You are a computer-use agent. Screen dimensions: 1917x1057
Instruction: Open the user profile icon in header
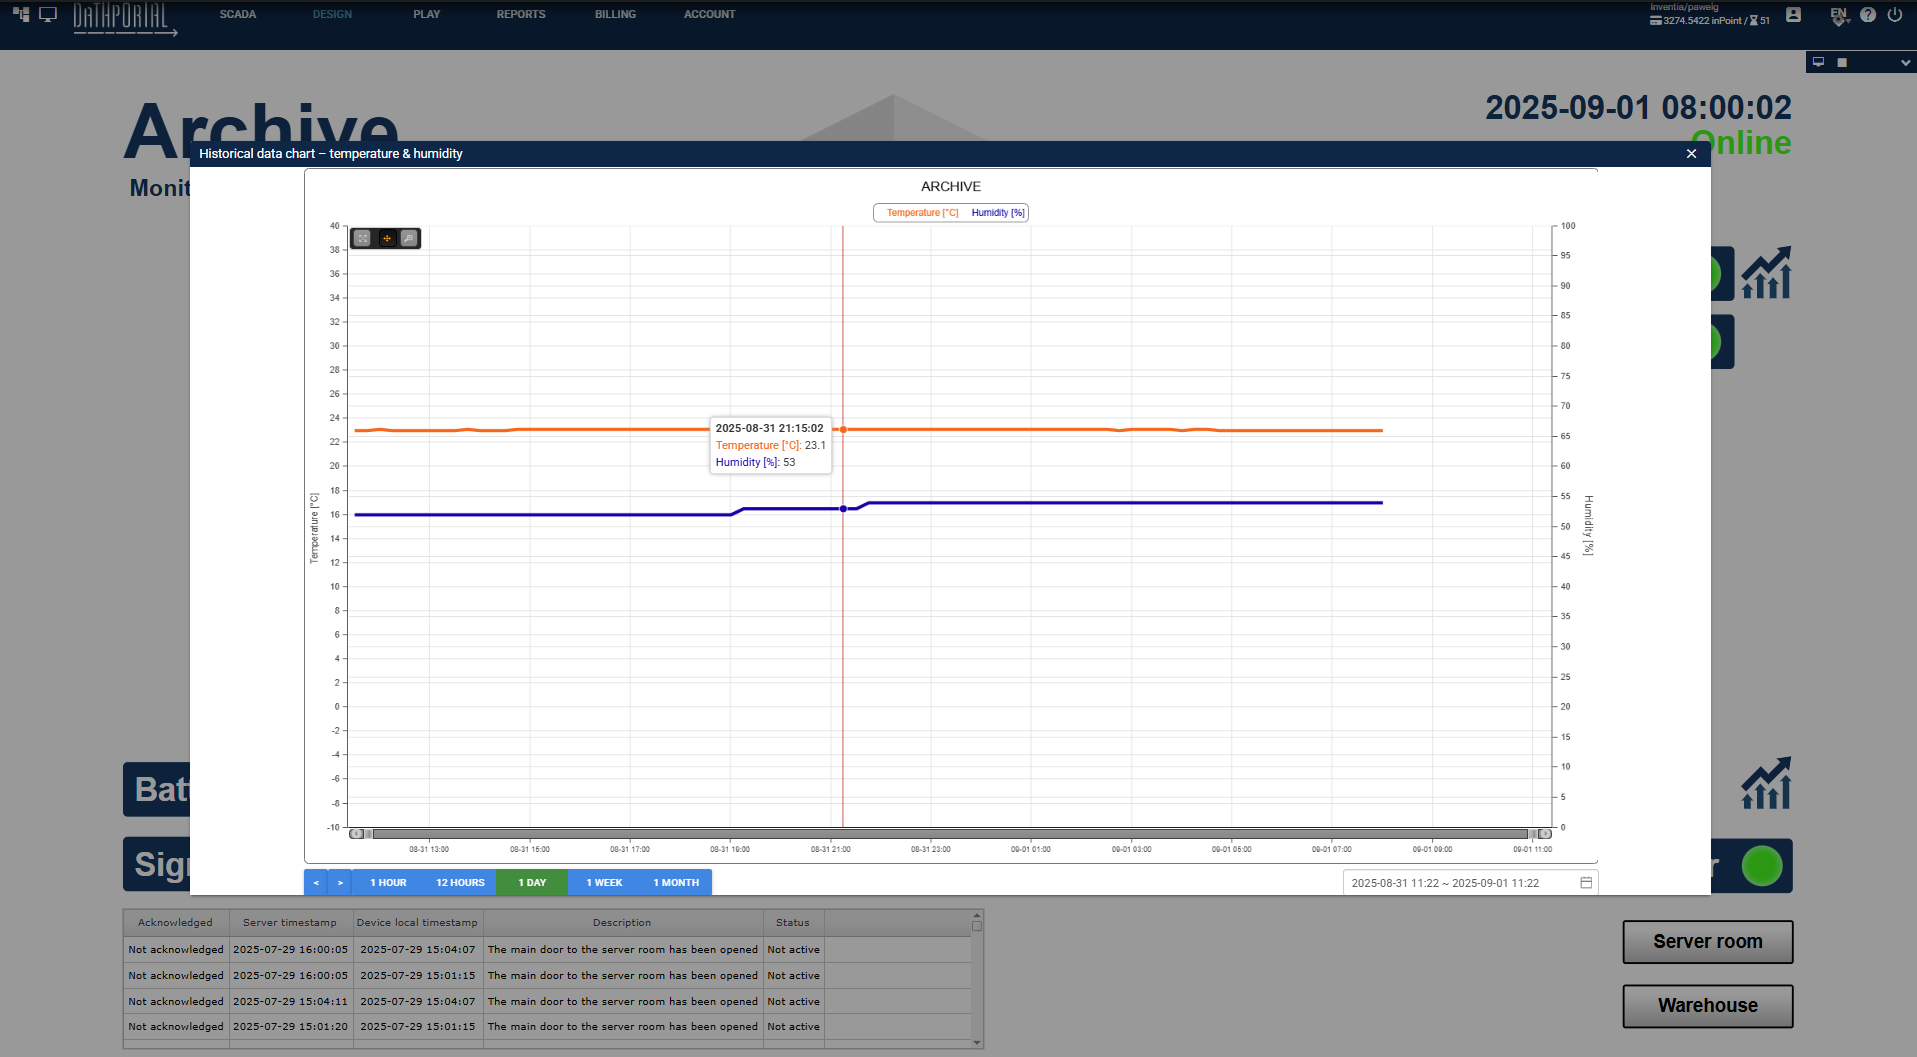1793,15
